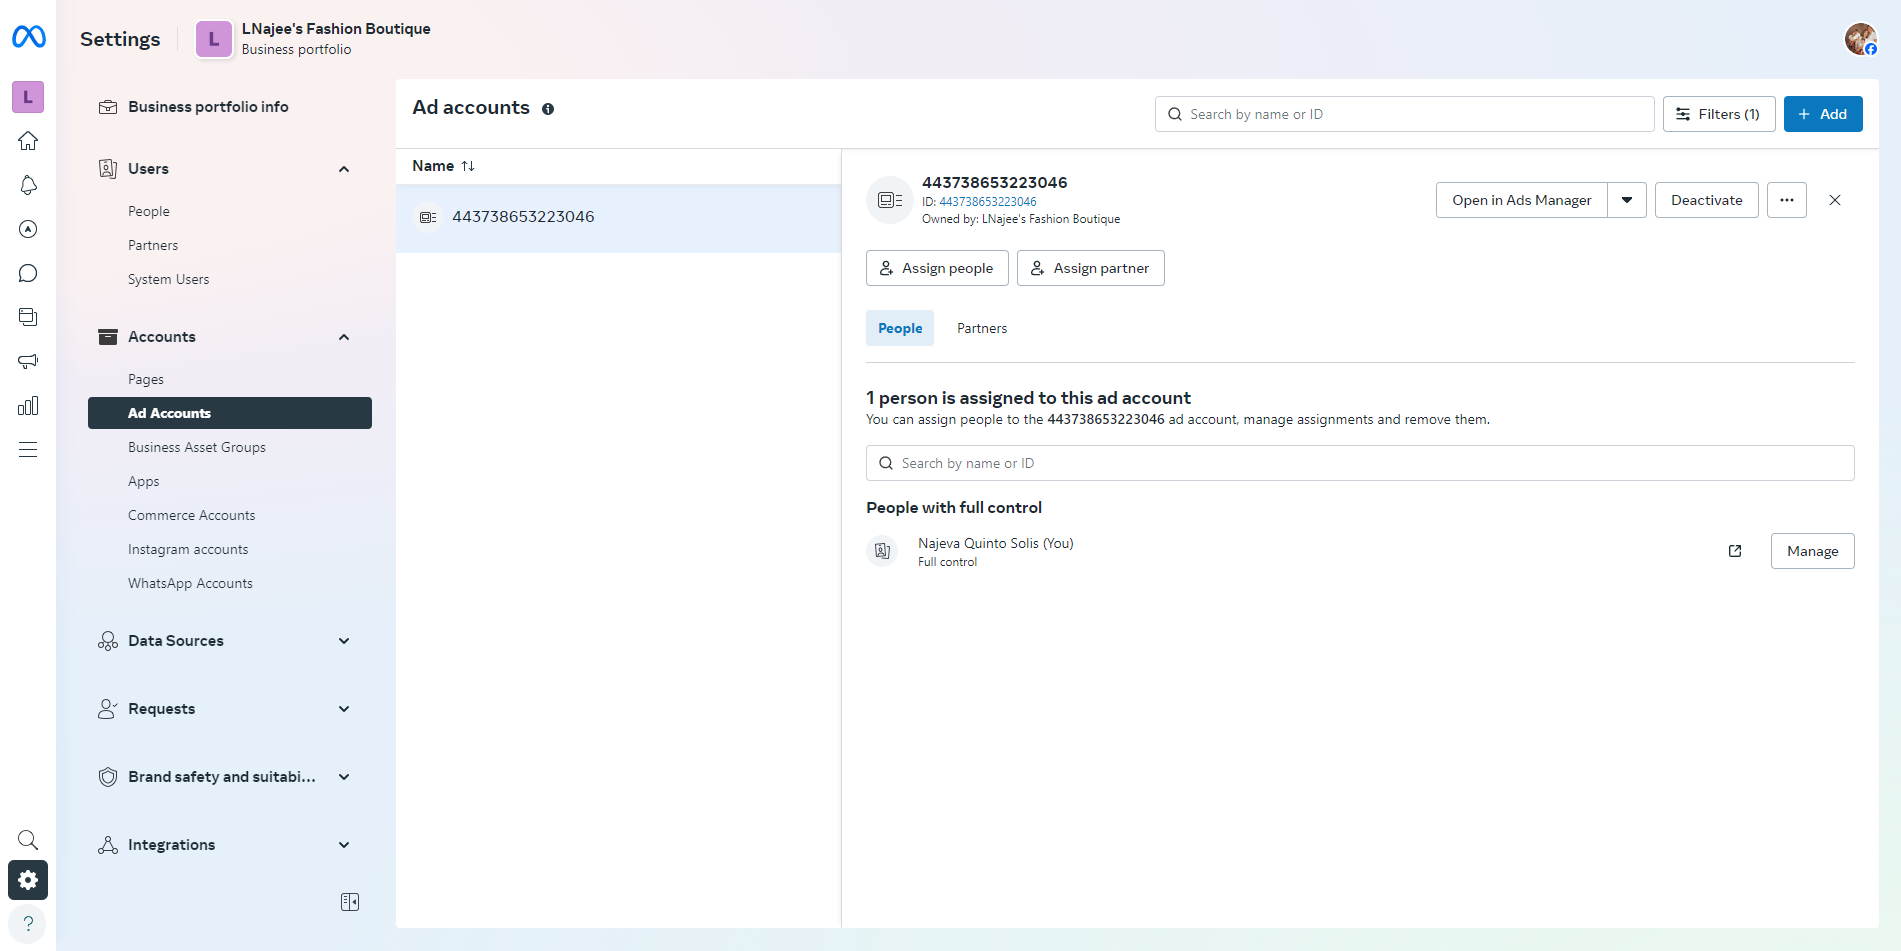Go to People under Users
The width and height of the screenshot is (1901, 951).
[x=149, y=211]
